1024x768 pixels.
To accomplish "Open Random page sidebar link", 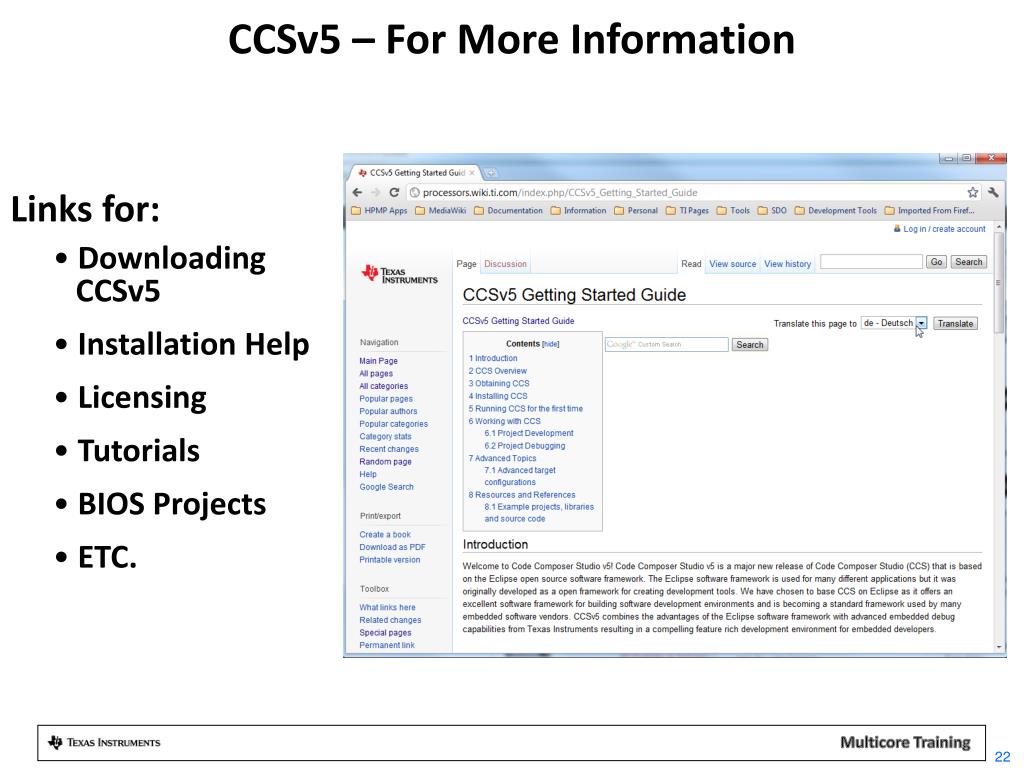I will click(x=385, y=462).
